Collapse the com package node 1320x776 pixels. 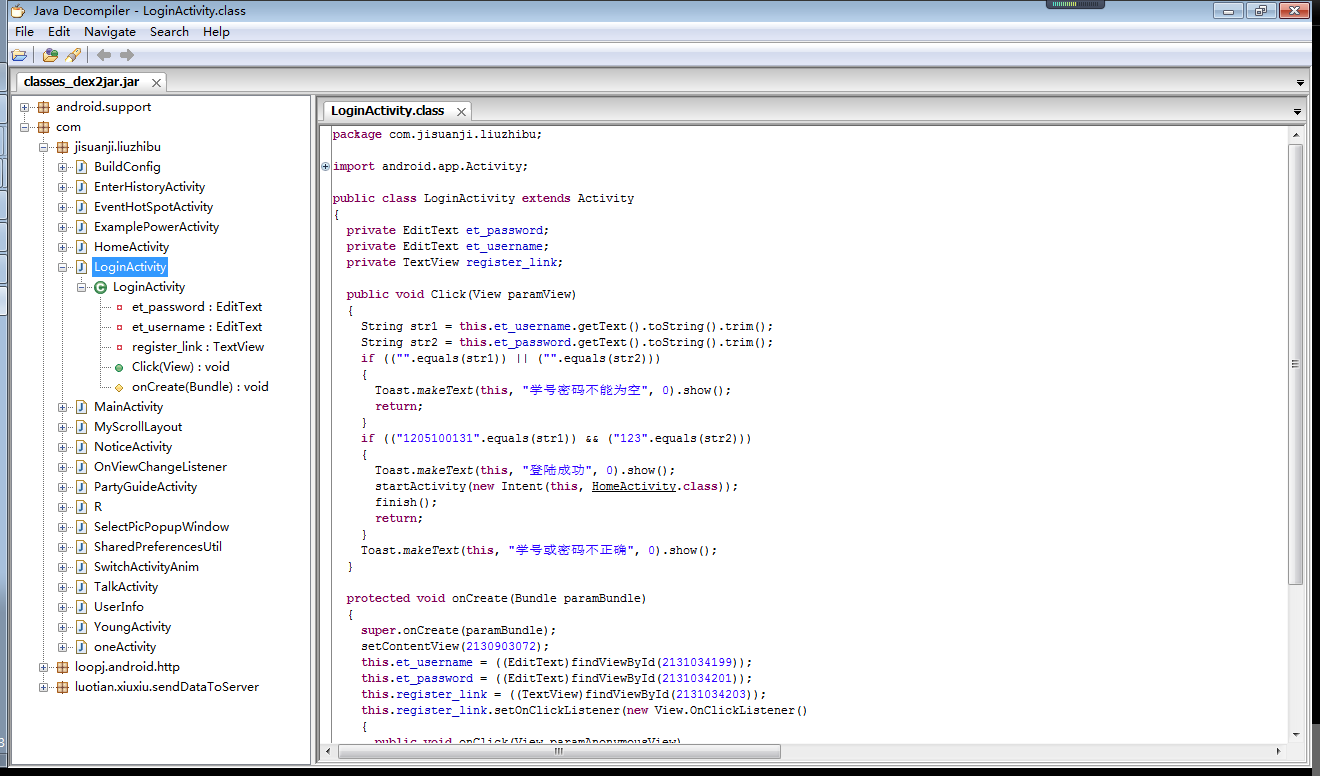pos(24,127)
